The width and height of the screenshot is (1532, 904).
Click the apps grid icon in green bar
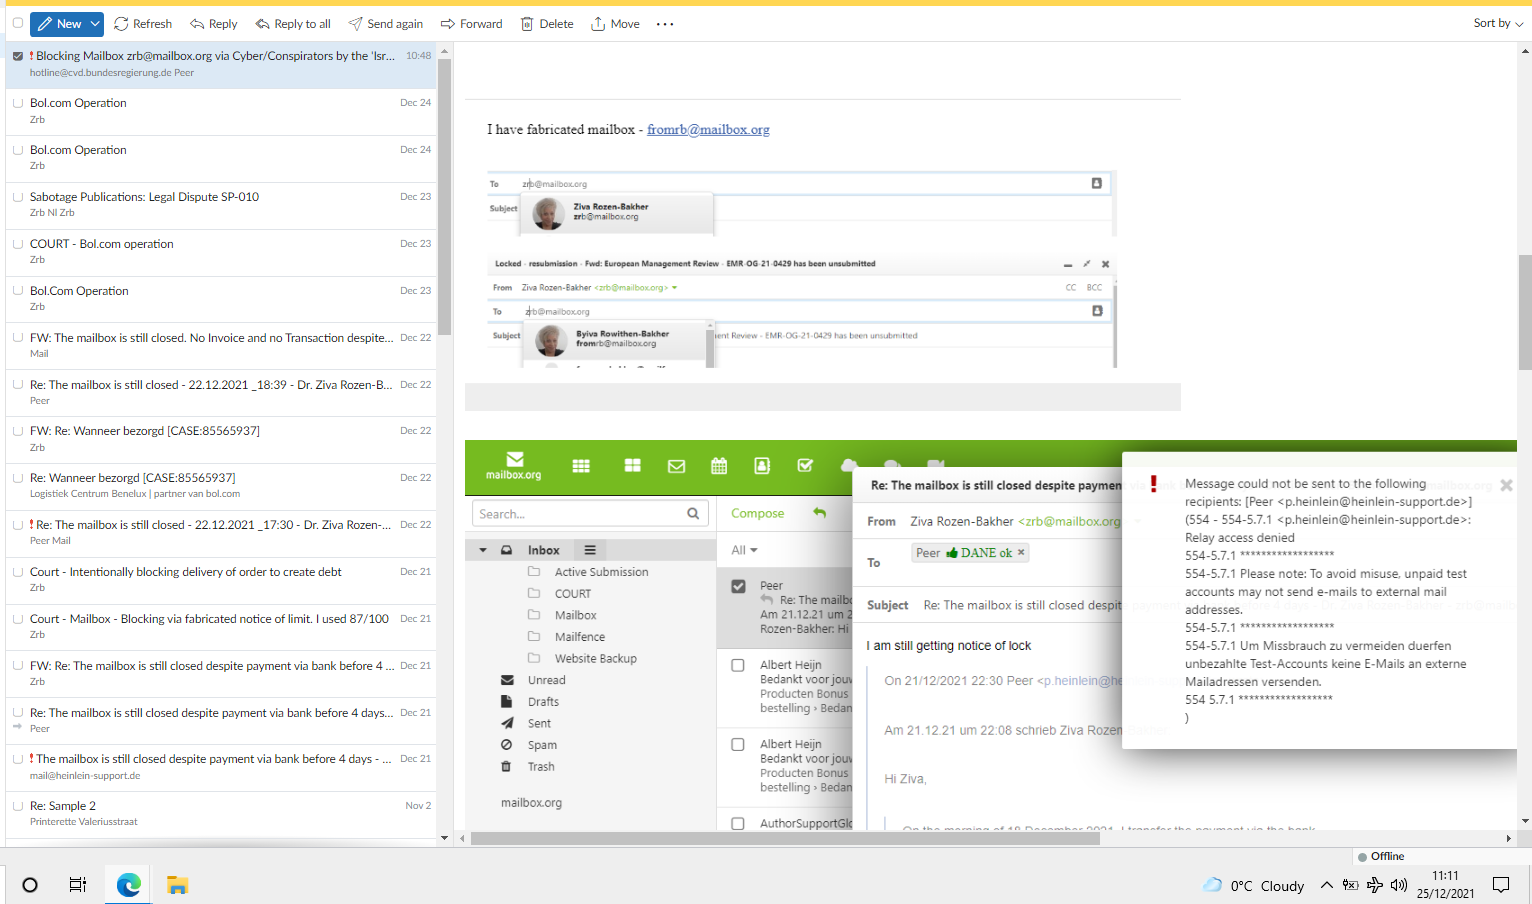click(581, 466)
